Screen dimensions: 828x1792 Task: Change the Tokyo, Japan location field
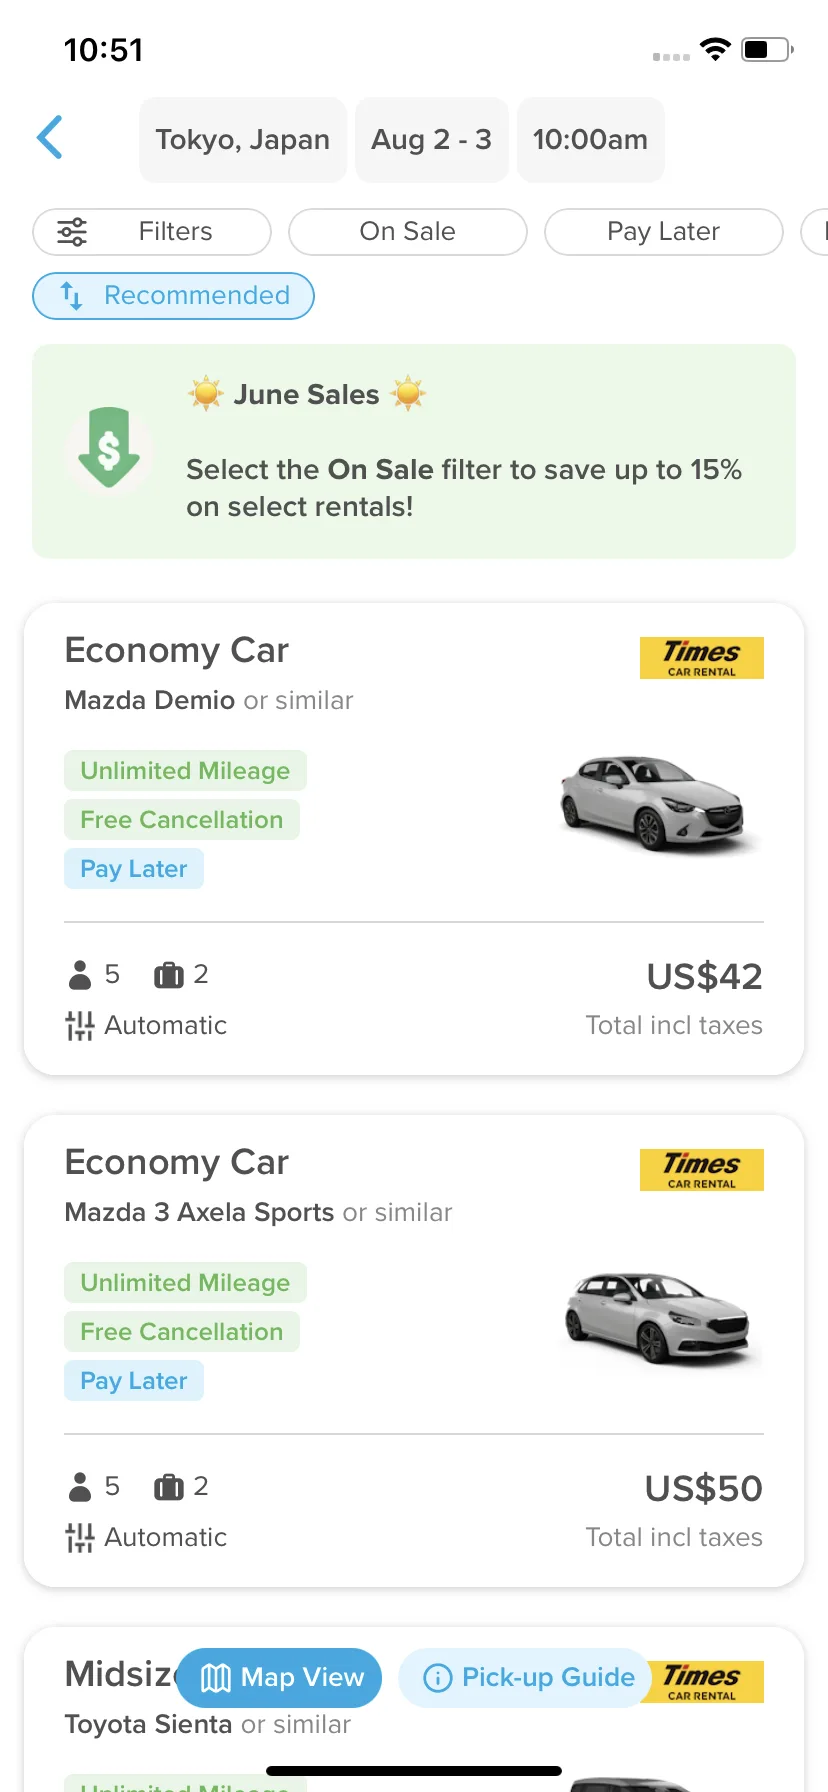click(243, 140)
